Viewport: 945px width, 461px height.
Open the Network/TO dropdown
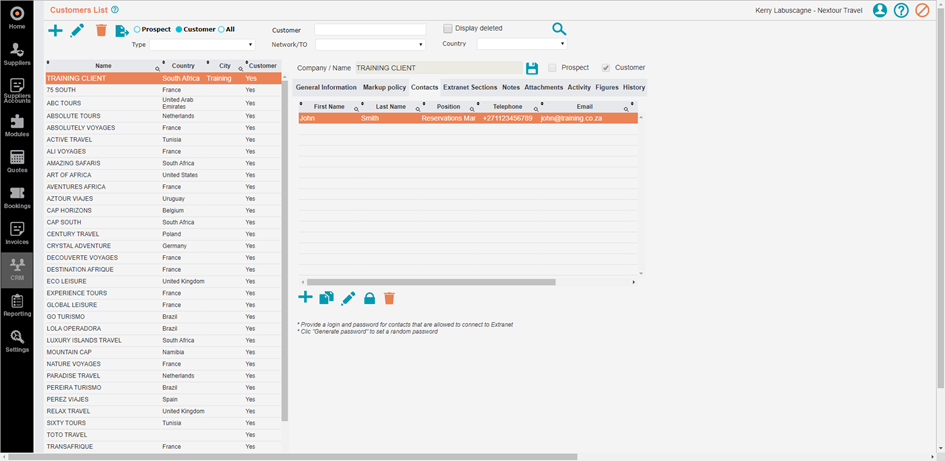tap(371, 45)
